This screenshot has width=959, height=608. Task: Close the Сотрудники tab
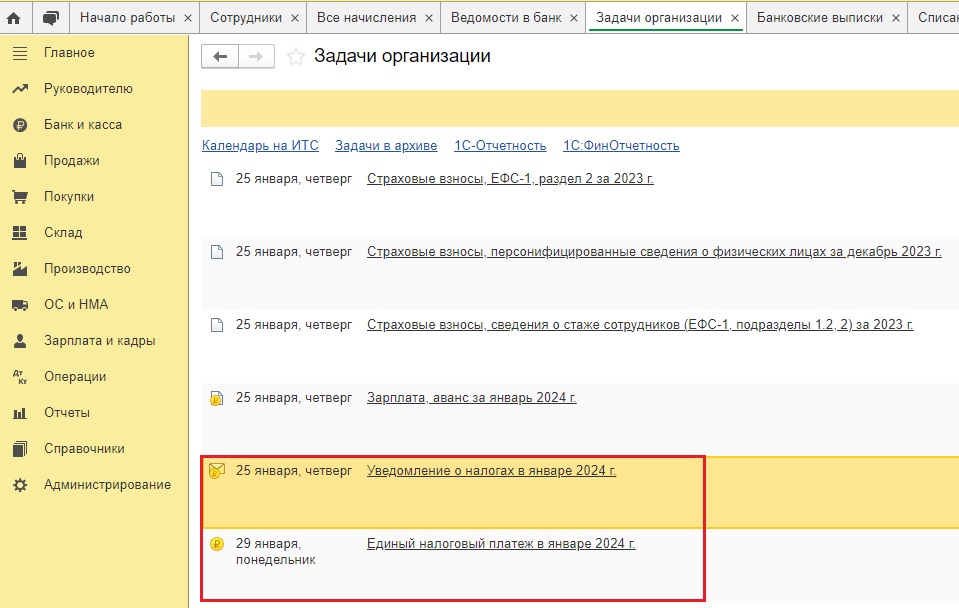coord(295,18)
